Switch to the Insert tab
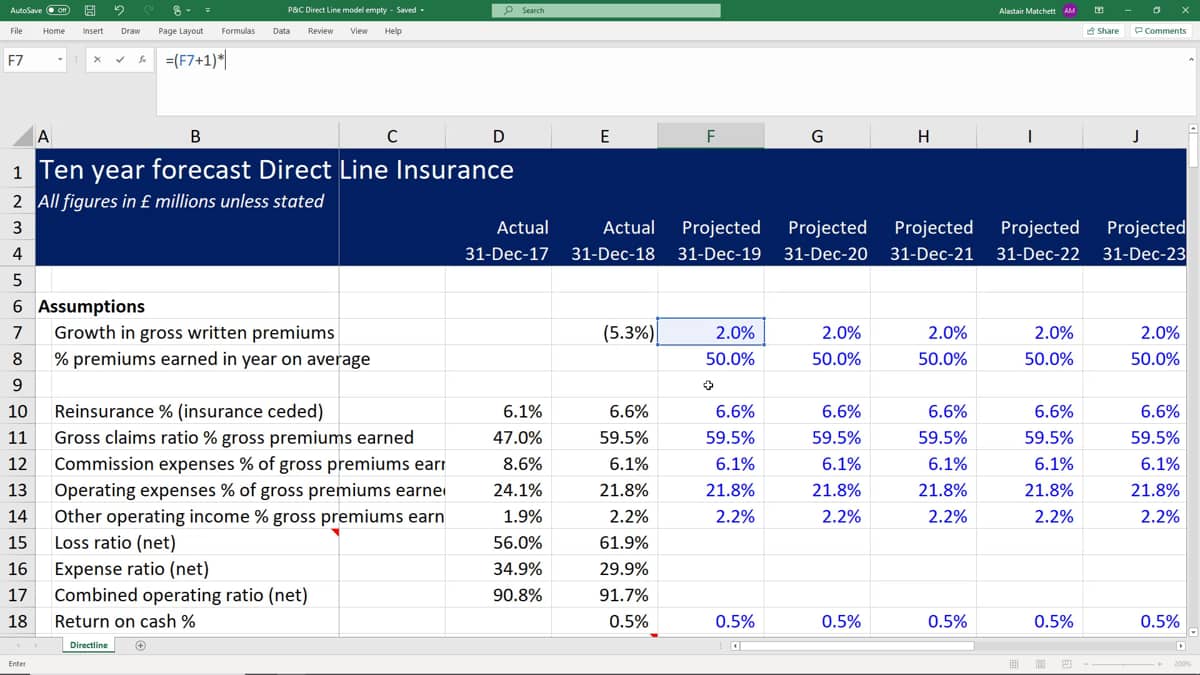This screenshot has width=1200, height=675. 93,31
